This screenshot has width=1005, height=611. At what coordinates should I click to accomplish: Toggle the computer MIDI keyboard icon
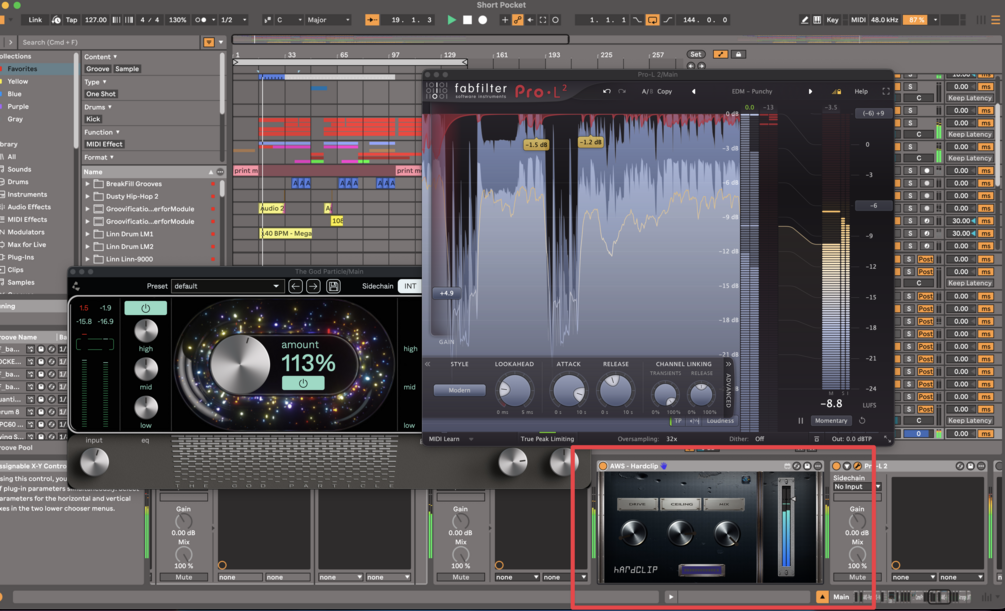click(x=817, y=20)
